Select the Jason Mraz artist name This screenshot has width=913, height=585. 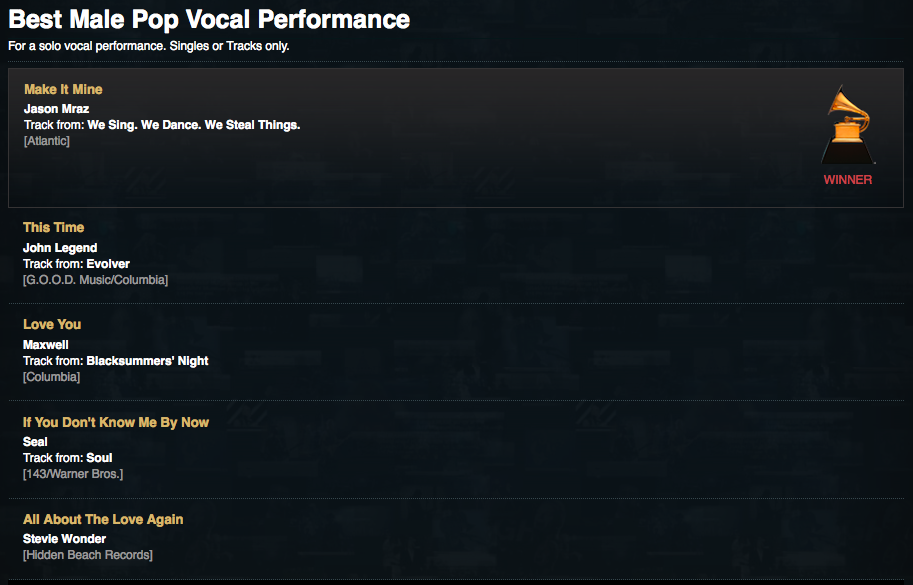tap(56, 109)
